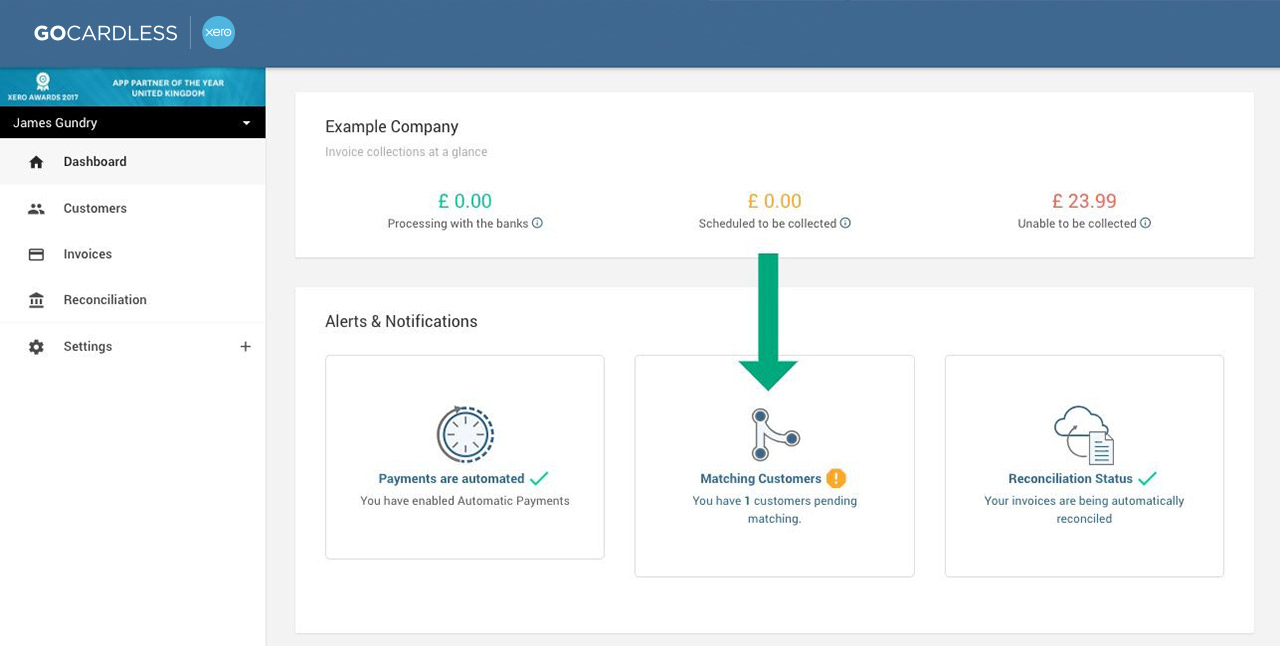The height and width of the screenshot is (646, 1280).
Task: Go to Dashboard in the sidebar
Action: click(x=133, y=162)
